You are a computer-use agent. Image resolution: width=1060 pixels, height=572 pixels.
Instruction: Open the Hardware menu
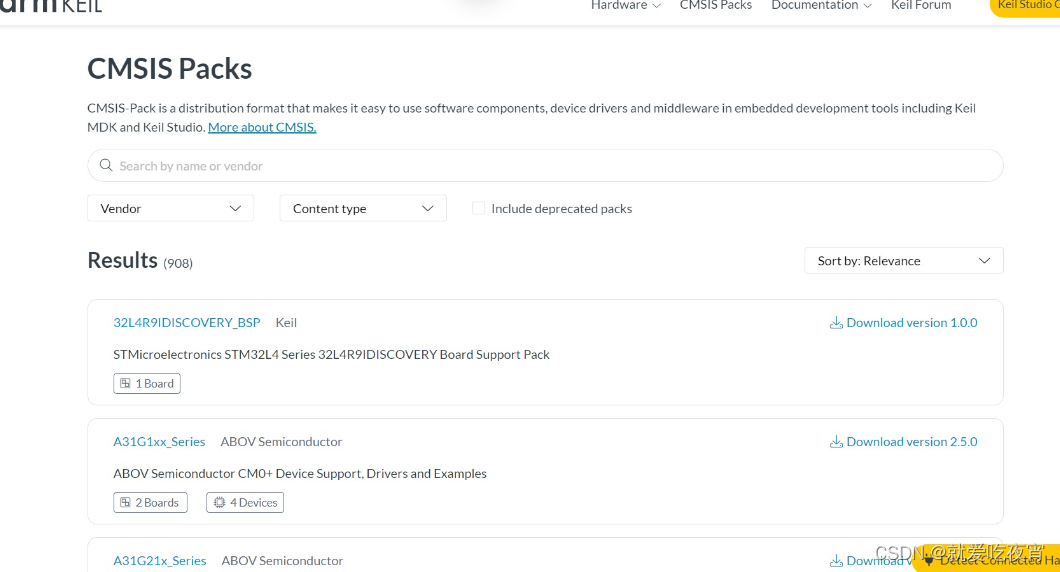tap(625, 5)
